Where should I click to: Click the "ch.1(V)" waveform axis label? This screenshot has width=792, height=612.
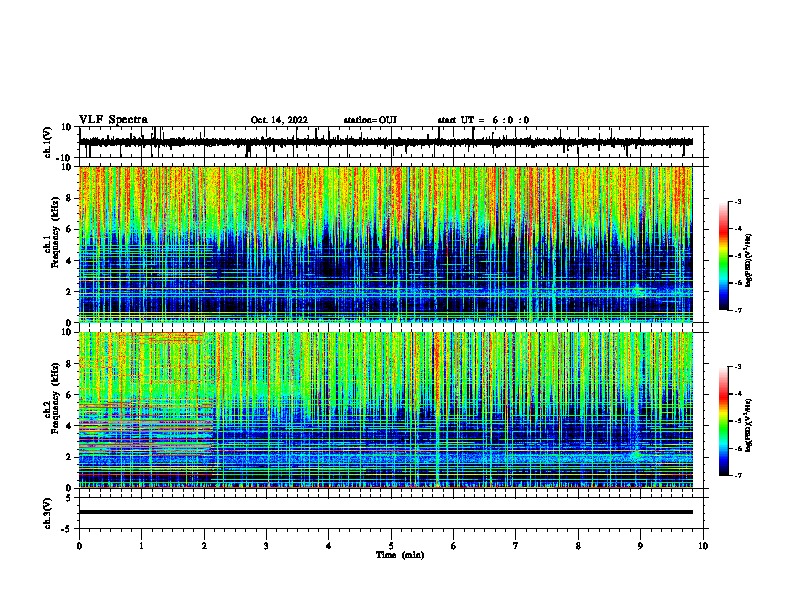pyautogui.click(x=48, y=142)
